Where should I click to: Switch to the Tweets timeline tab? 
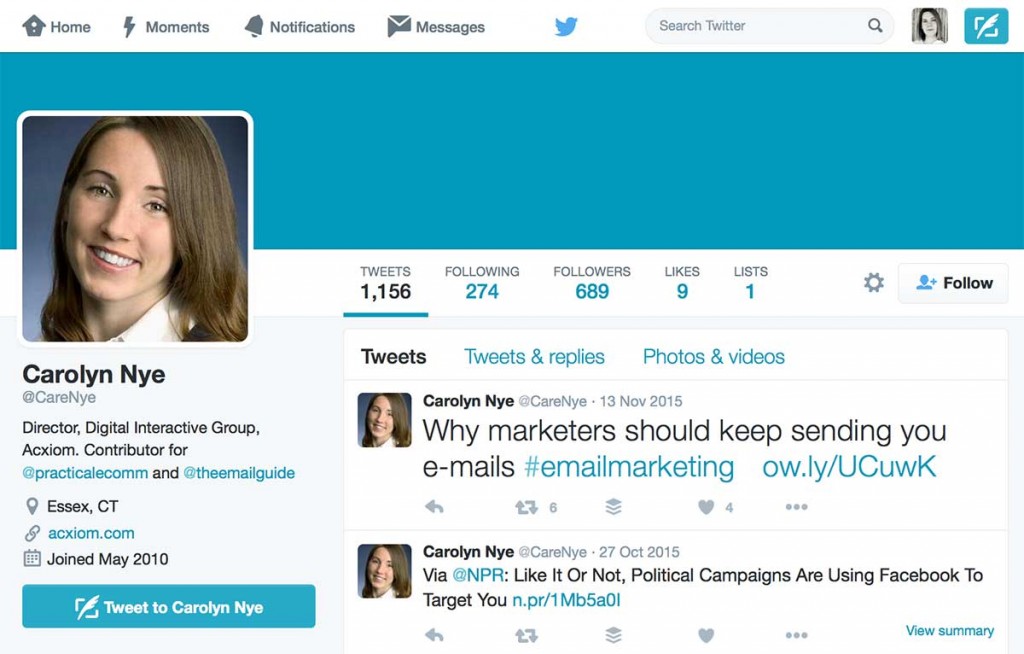coord(393,357)
